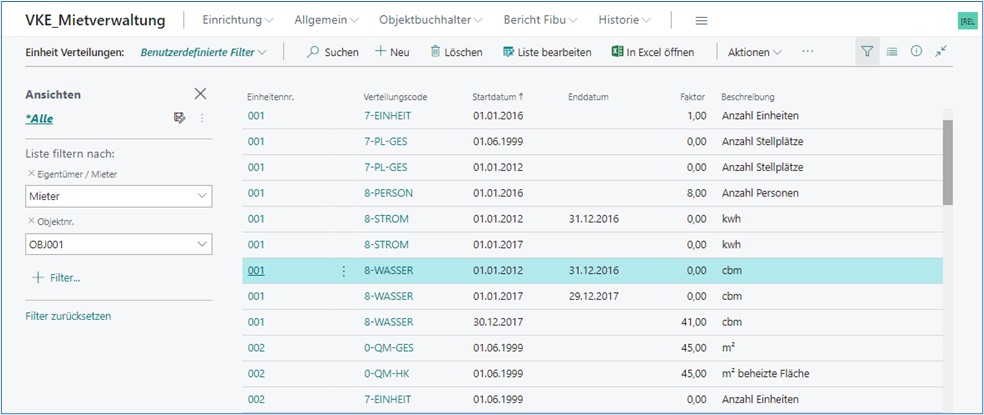Image resolution: width=984 pixels, height=415 pixels.
Task: Expand the Aktionen dropdown
Action: 754,52
